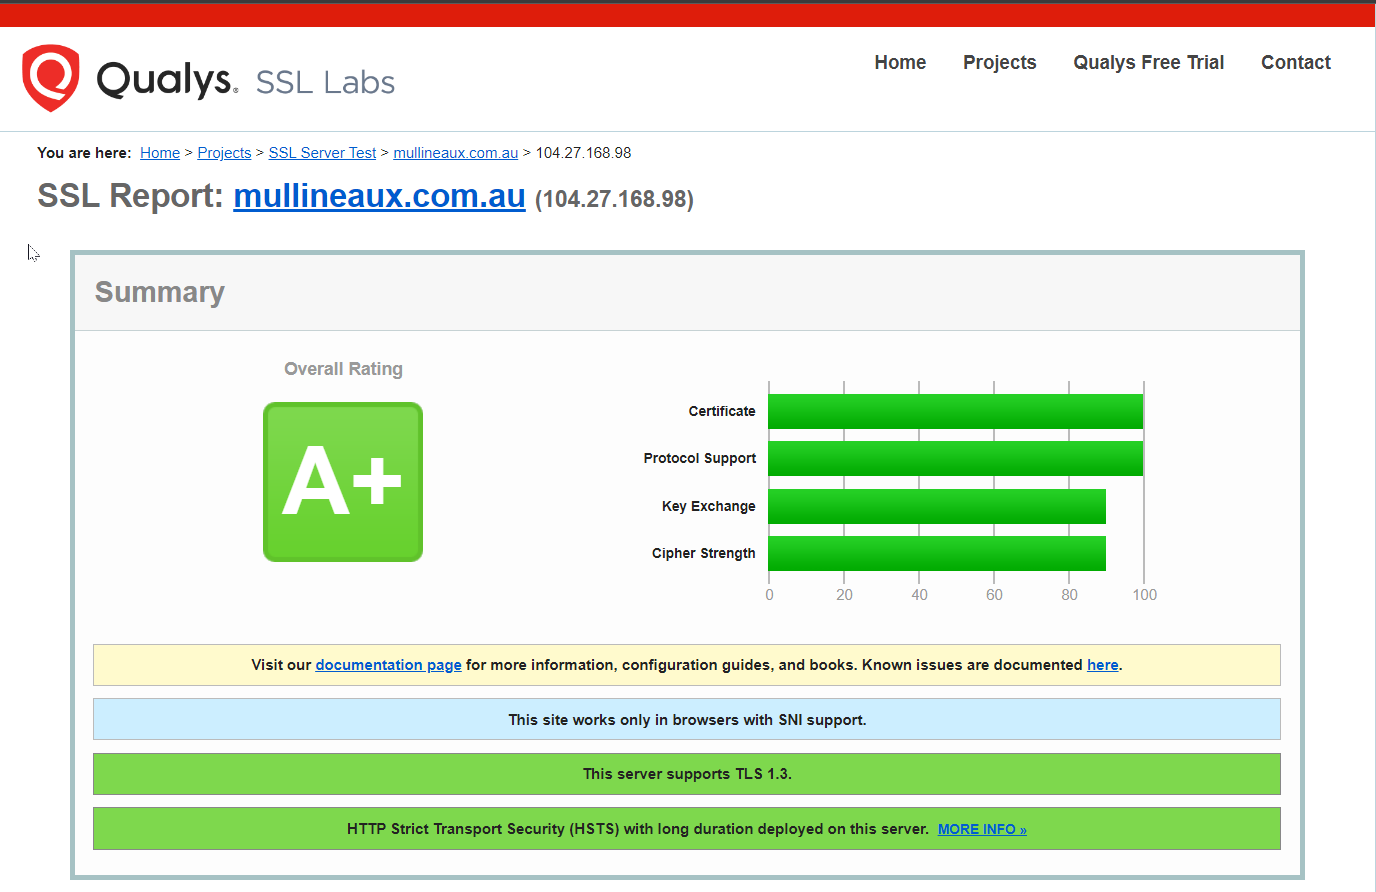Click the SNI support notice banner
1376x892 pixels.
(687, 719)
